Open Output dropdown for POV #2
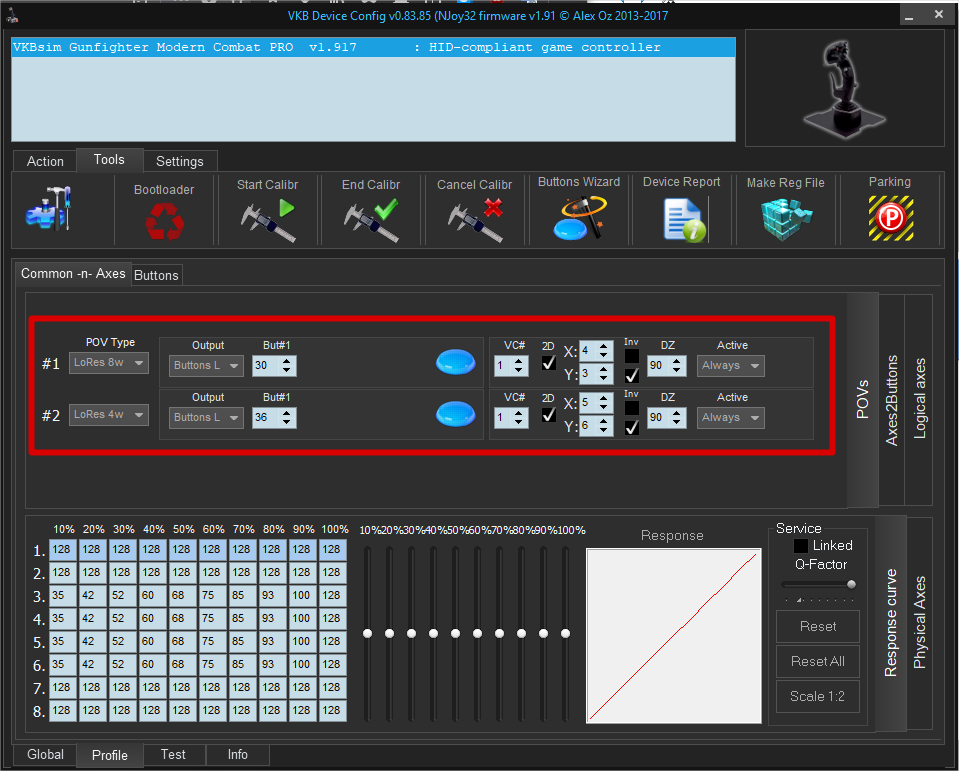Image resolution: width=959 pixels, height=771 pixels. point(206,418)
